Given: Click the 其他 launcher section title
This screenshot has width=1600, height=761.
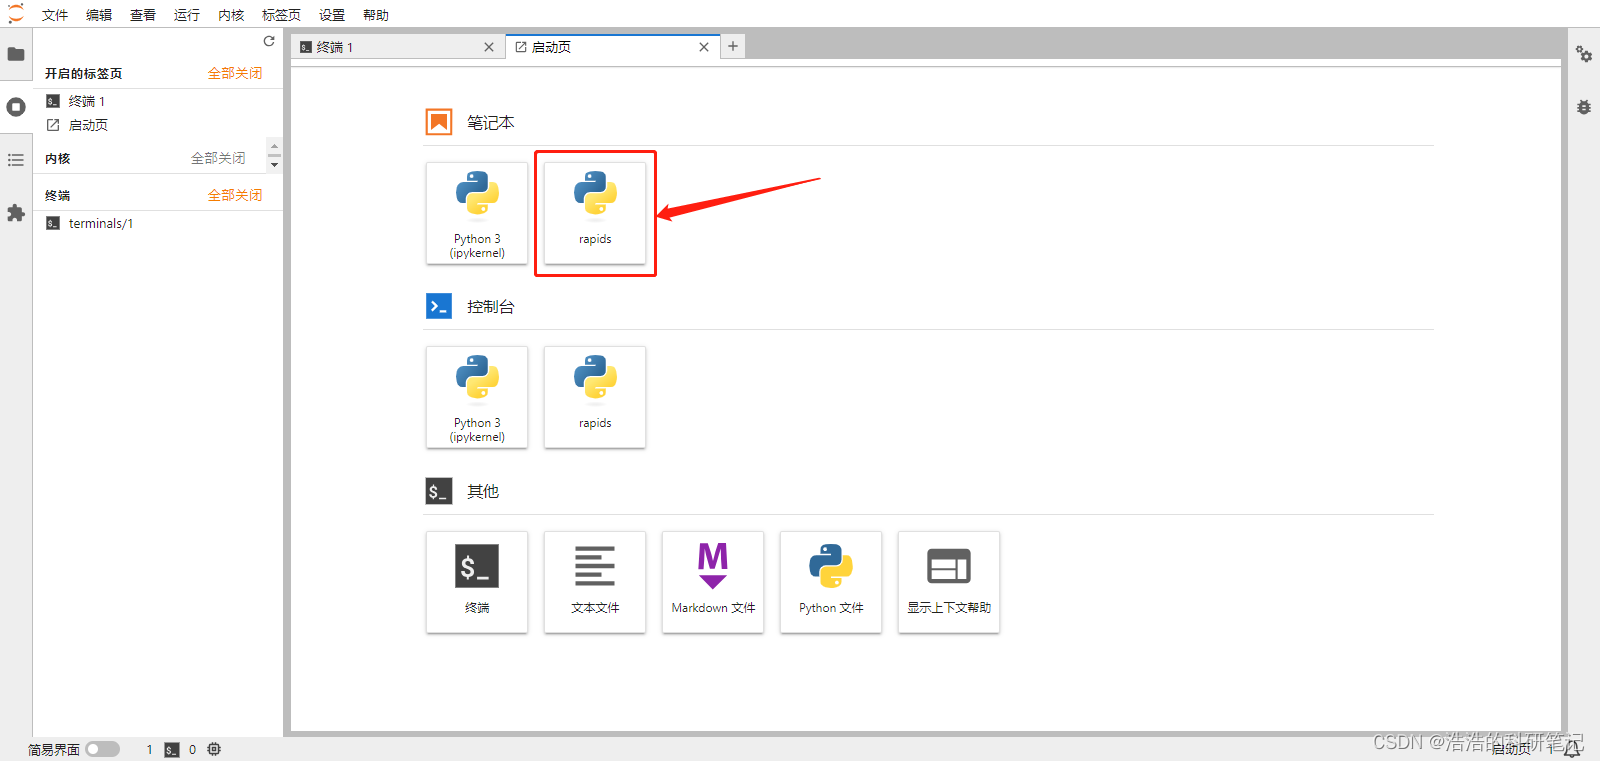Looking at the screenshot, I should pyautogui.click(x=483, y=491).
